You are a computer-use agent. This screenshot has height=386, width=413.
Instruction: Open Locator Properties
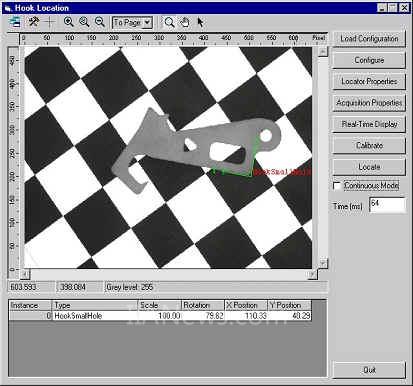click(x=369, y=81)
